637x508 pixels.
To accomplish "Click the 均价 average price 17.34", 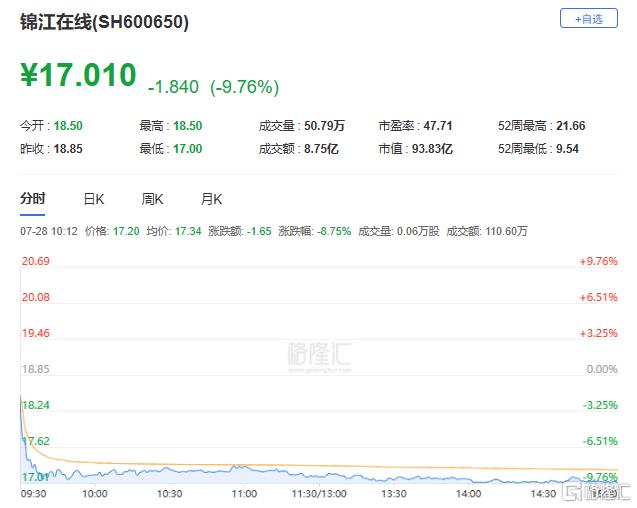I will click(188, 231).
